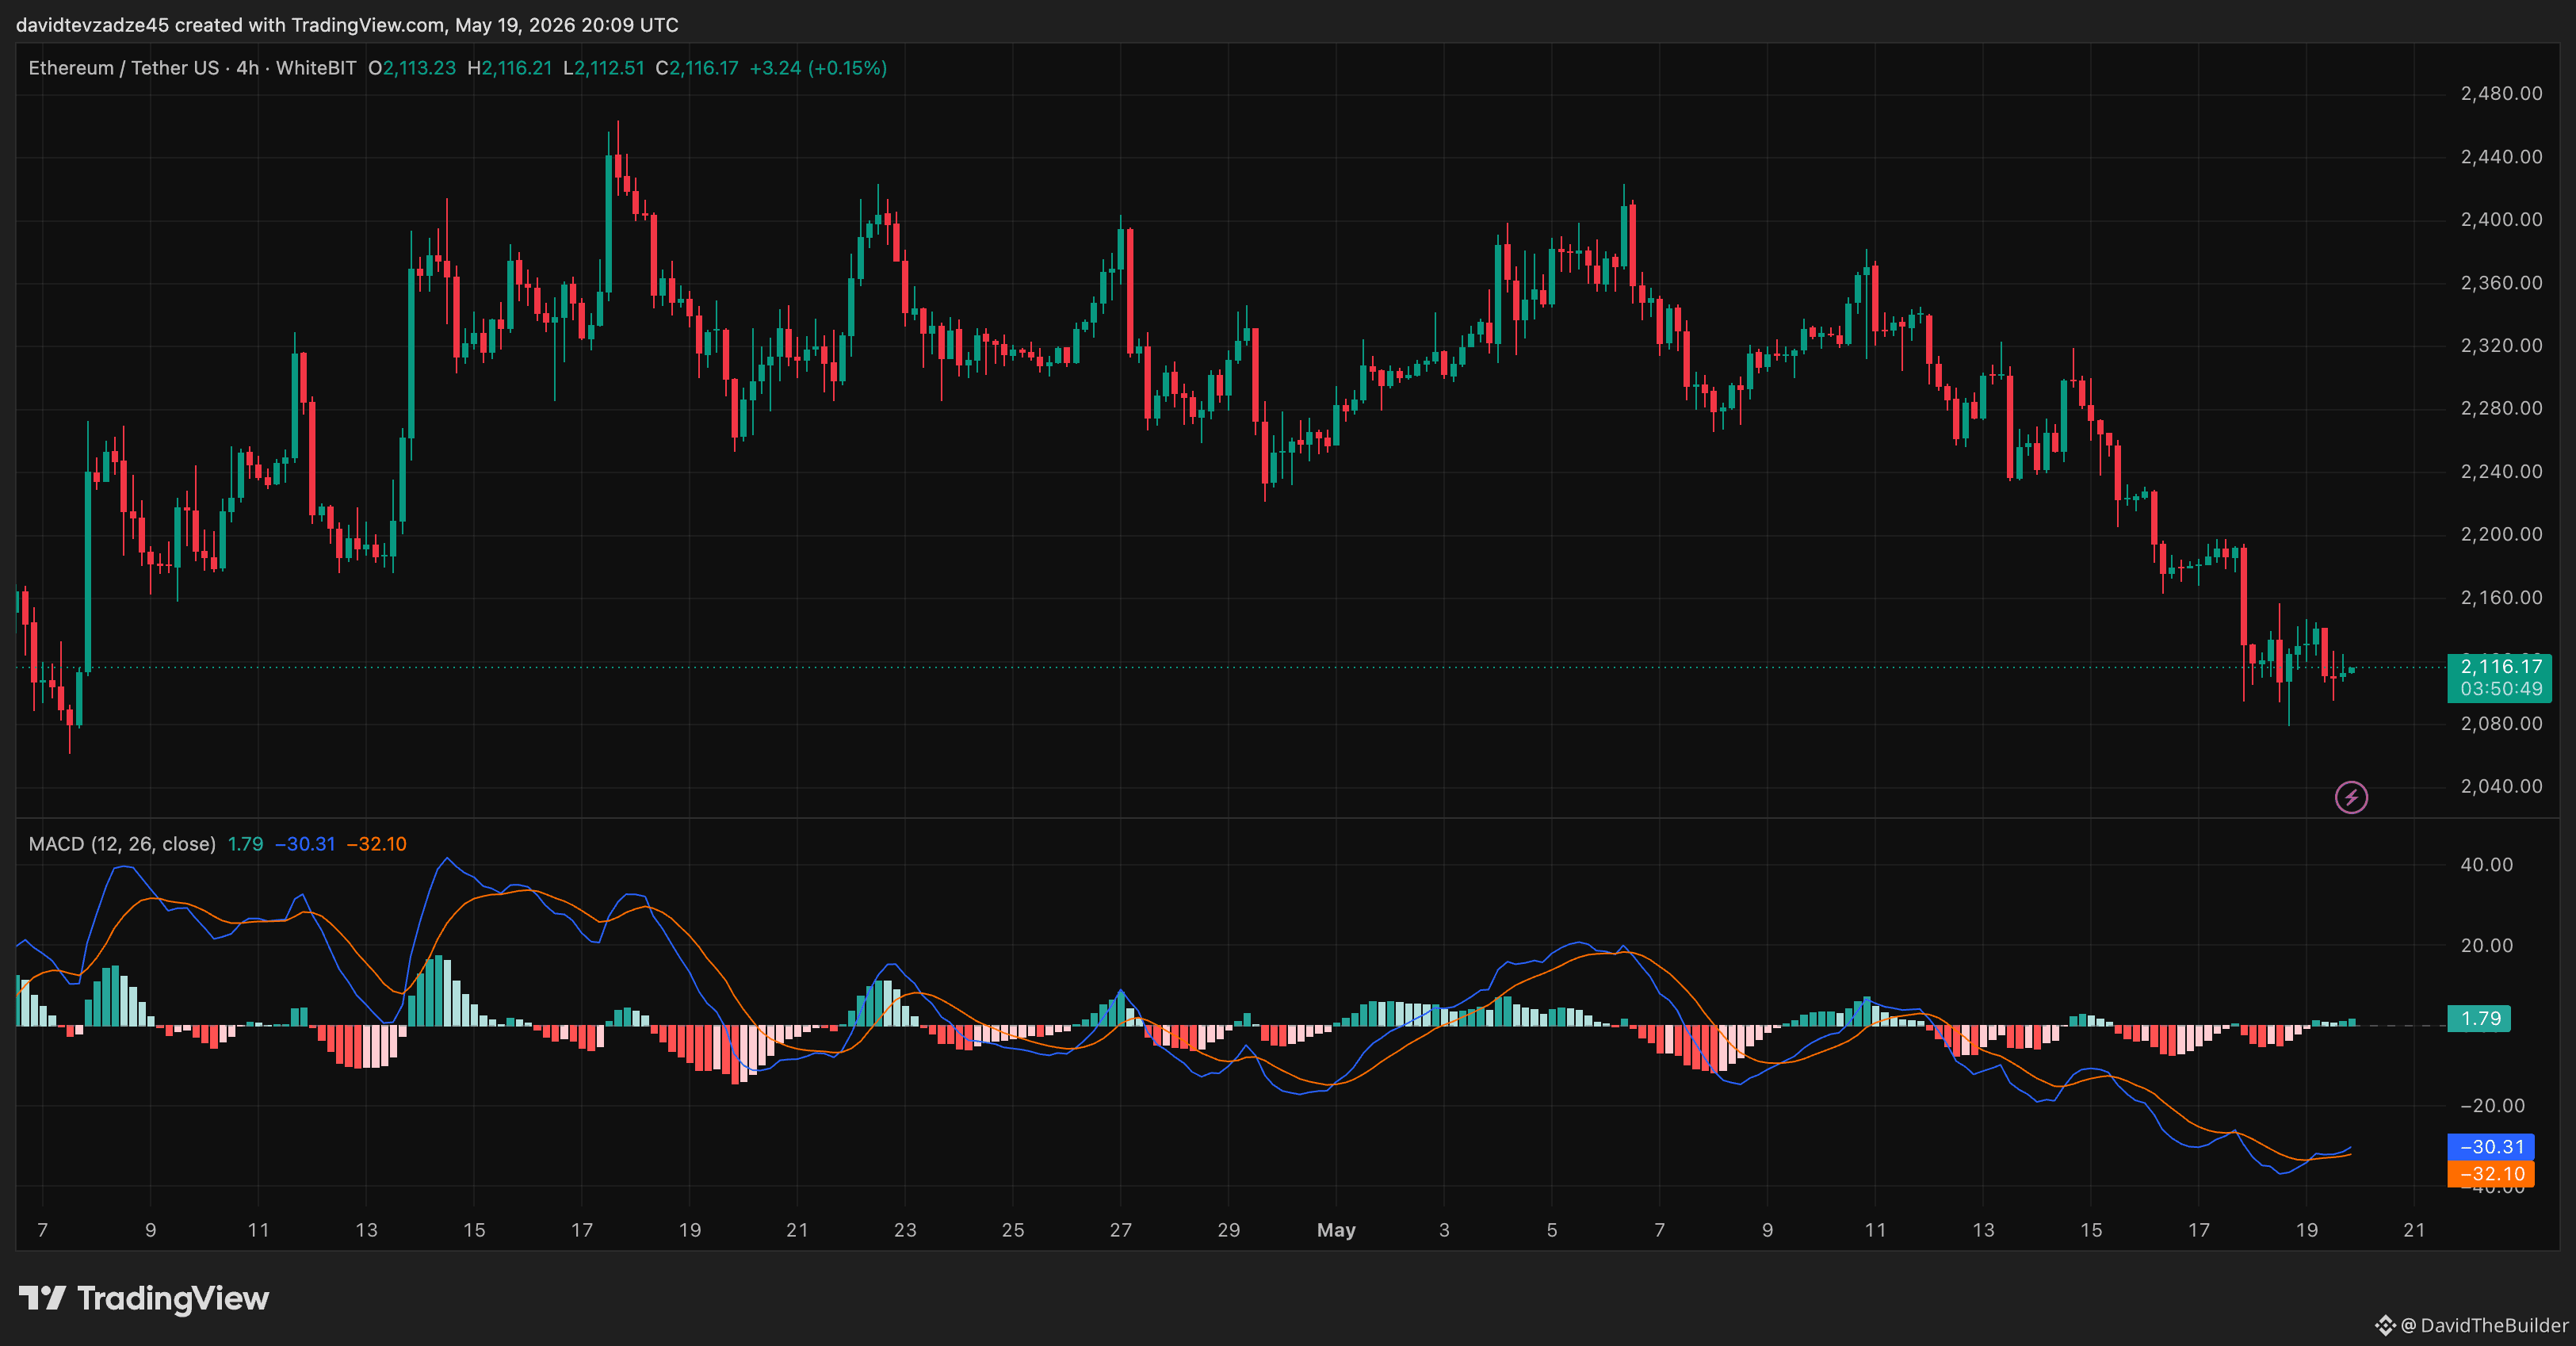
Task: Click the MACD legend histogram value 1.79
Action: point(245,844)
